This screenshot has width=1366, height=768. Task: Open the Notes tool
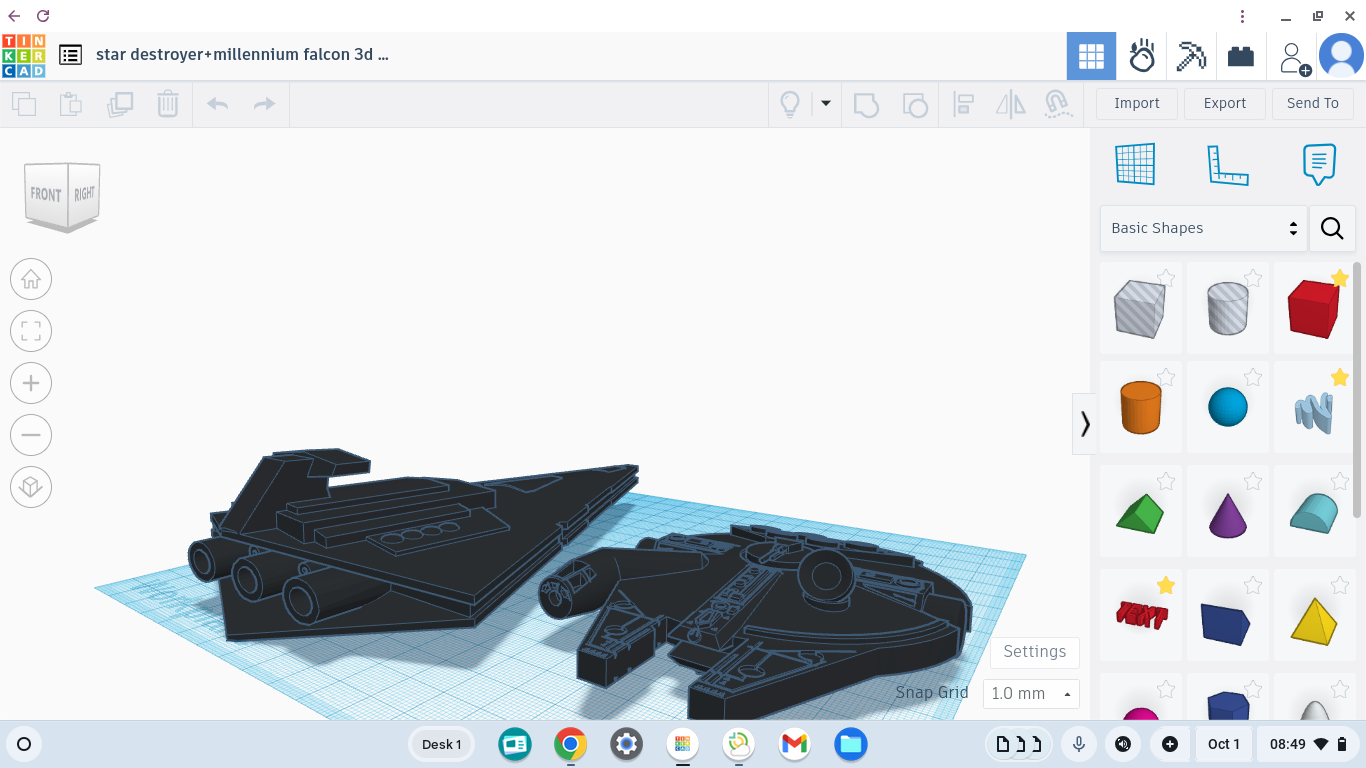tap(1319, 164)
